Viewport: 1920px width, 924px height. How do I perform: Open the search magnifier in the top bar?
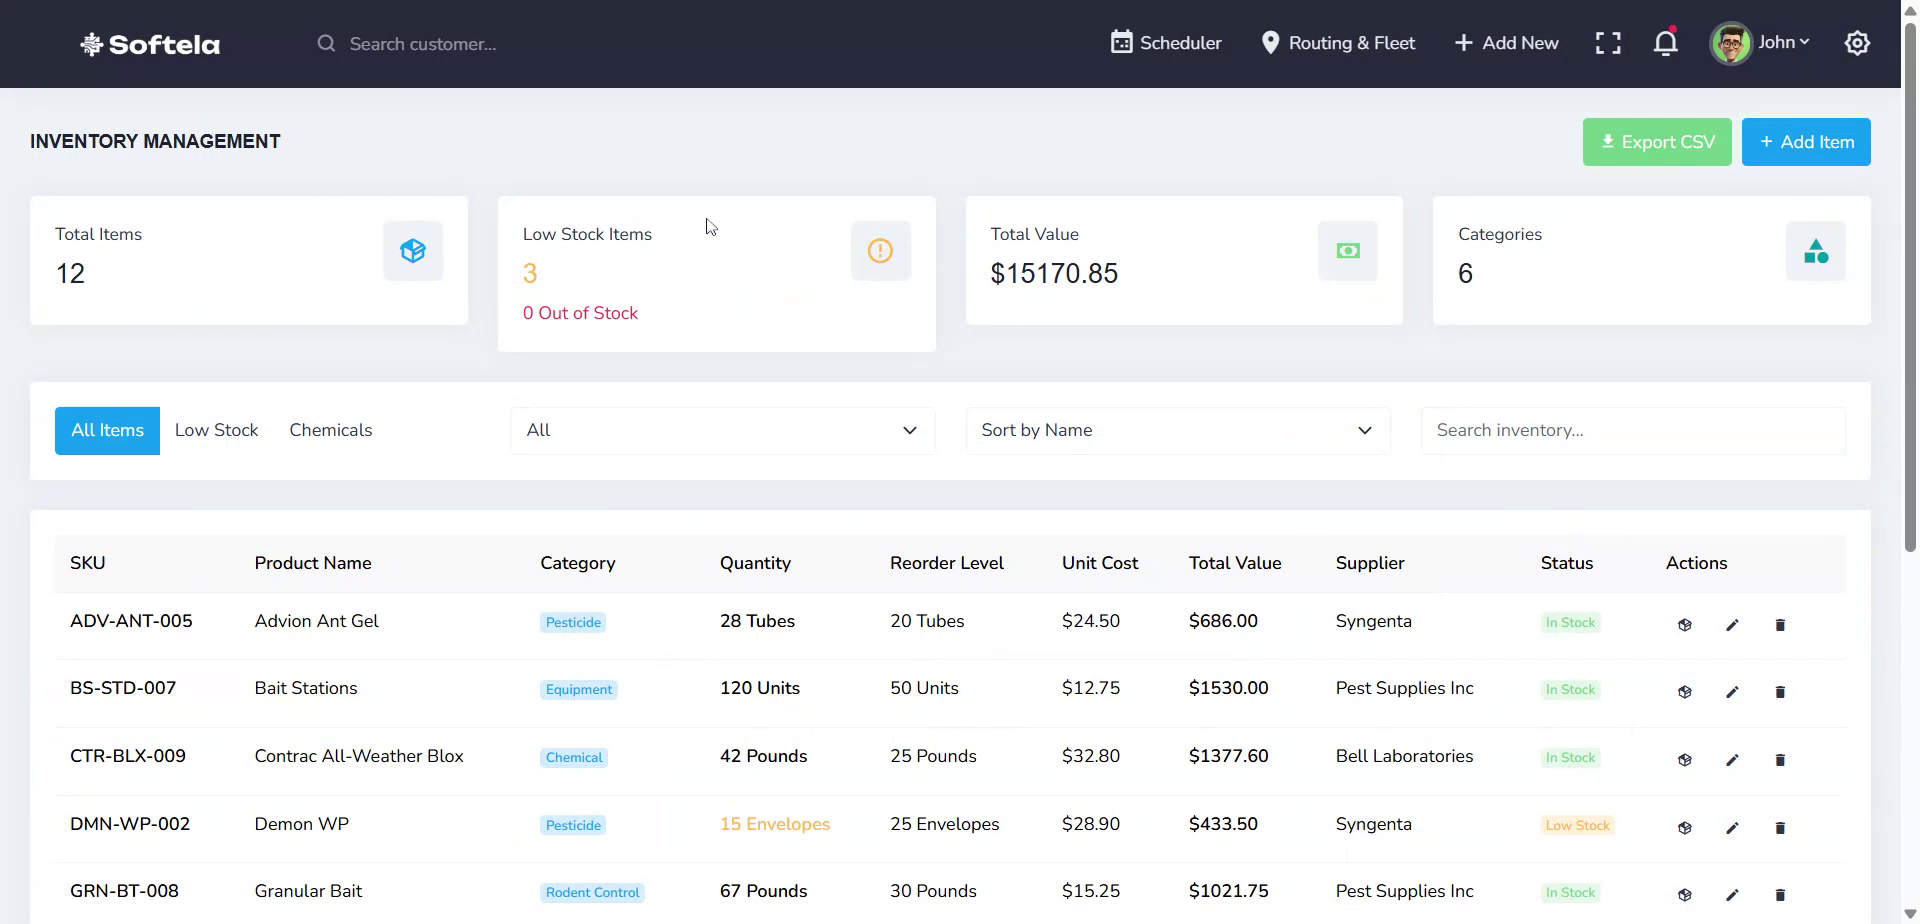(x=326, y=43)
